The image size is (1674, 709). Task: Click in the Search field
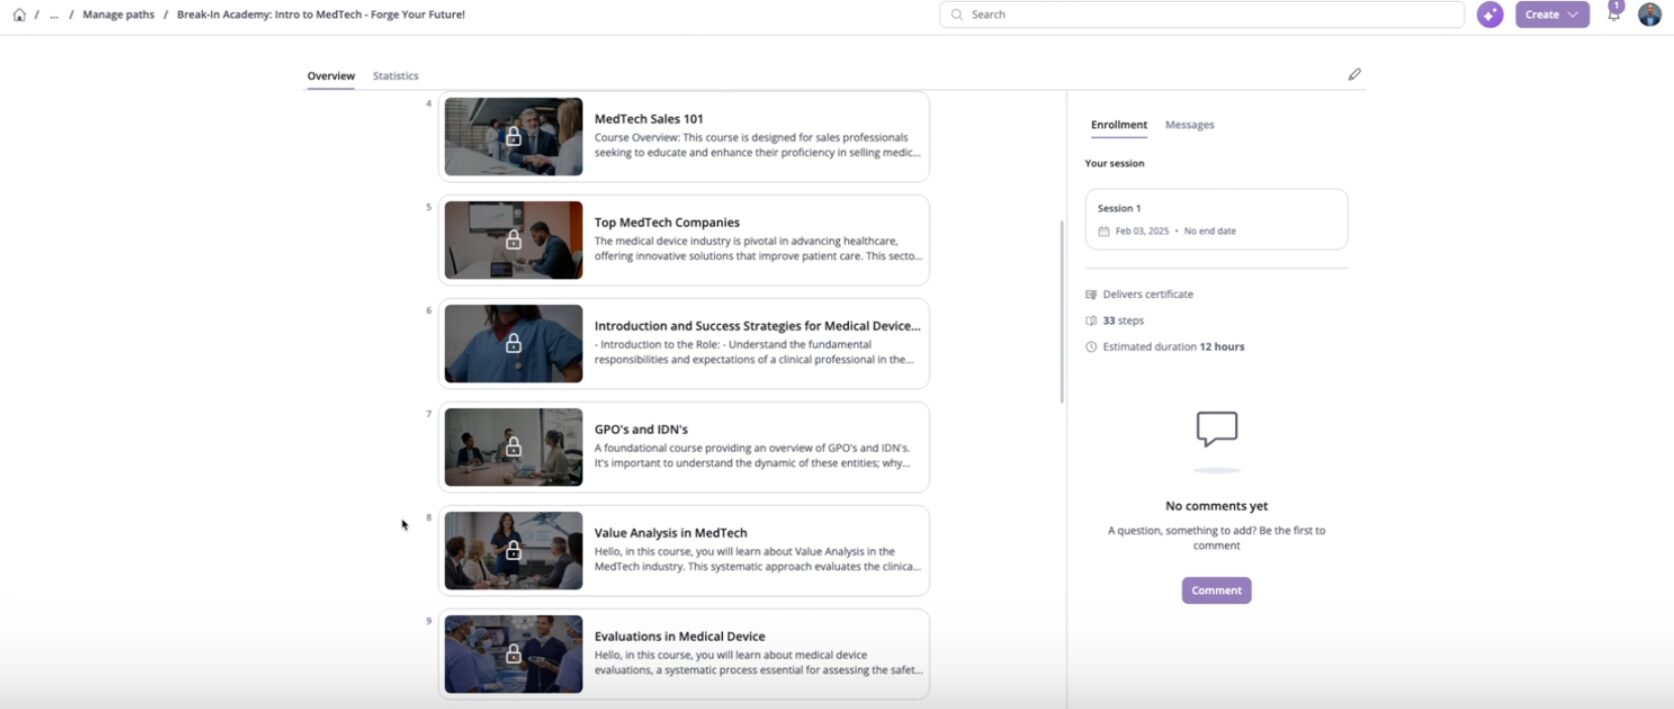(1200, 15)
